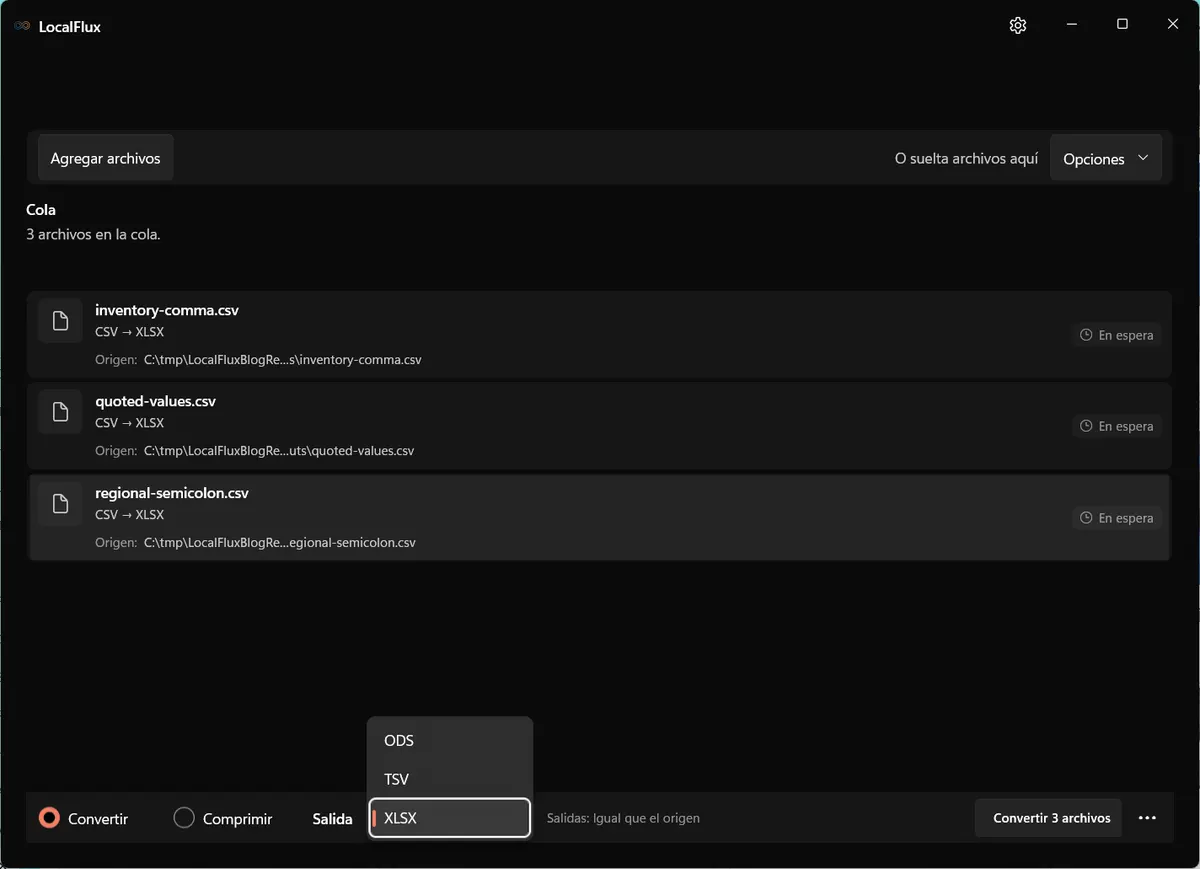
Task: Click the Agregar archivos button
Action: tap(106, 158)
